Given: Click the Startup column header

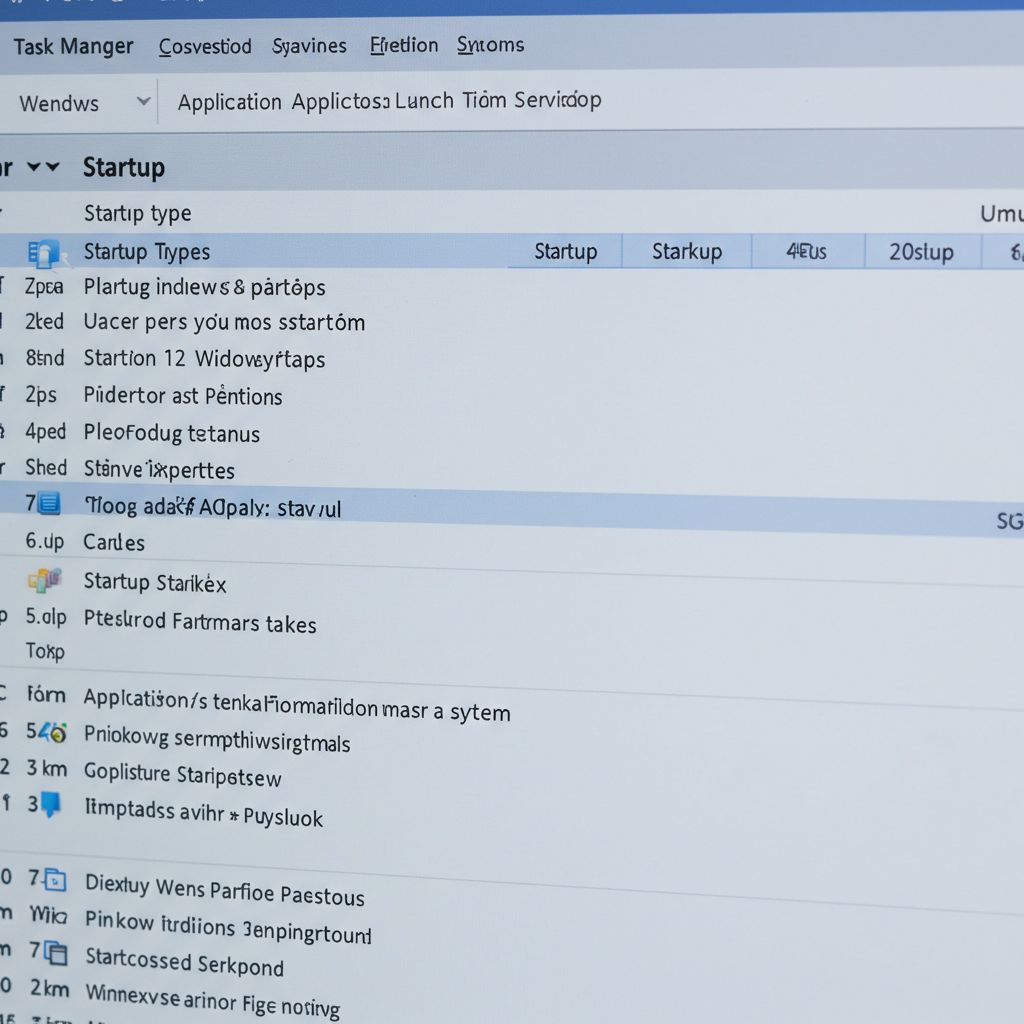Looking at the screenshot, I should tap(566, 251).
